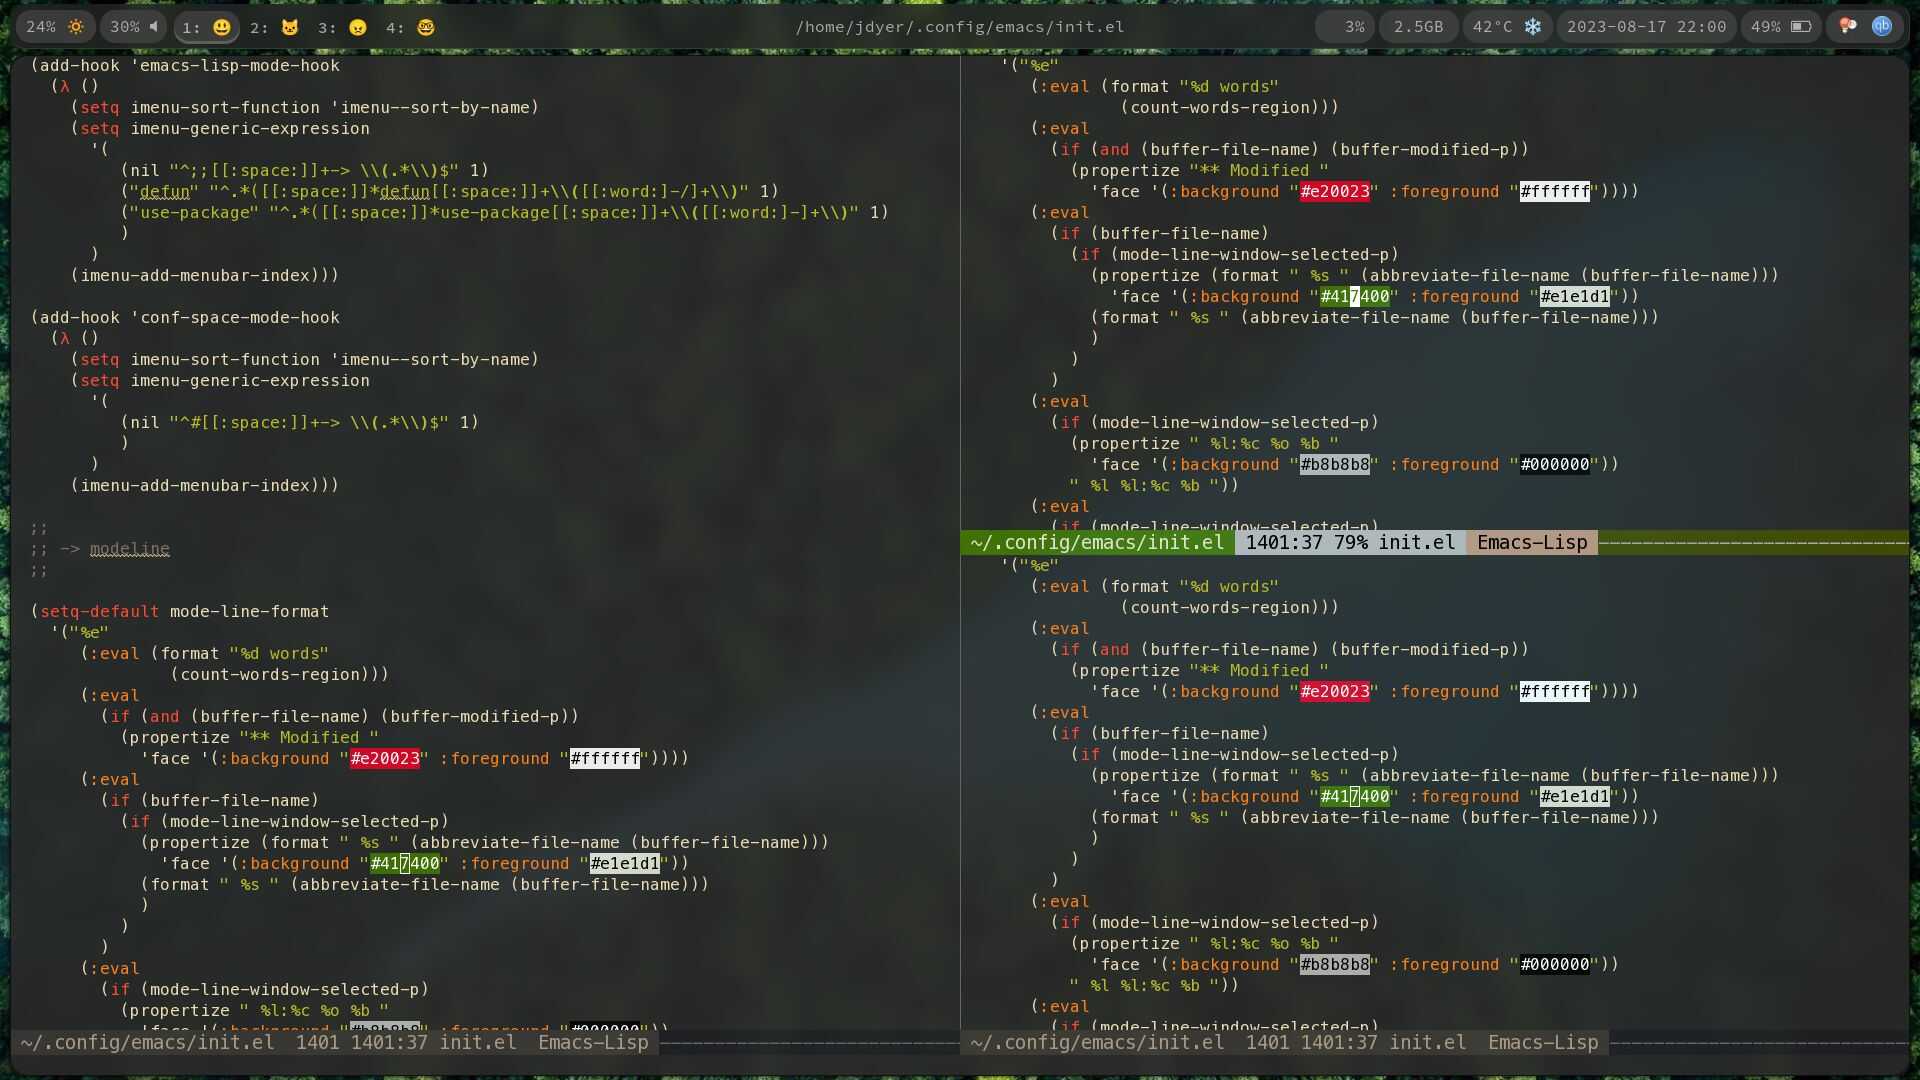1920x1080 pixels.
Task: Click the lightbulb tray icon
Action: (1848, 27)
